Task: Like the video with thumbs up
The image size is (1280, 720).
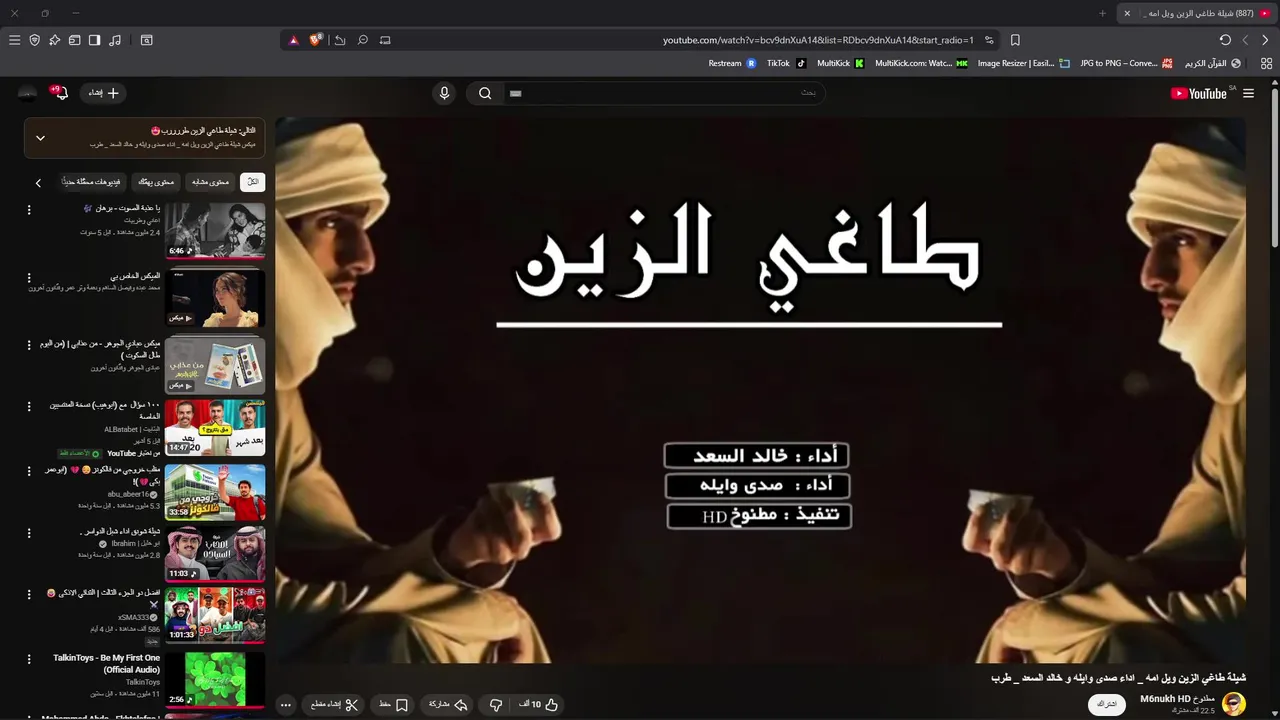Action: 538,704
